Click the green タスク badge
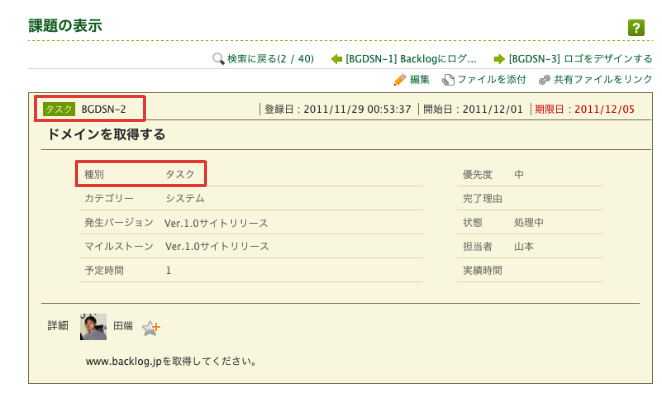662x407 pixels. [59, 109]
